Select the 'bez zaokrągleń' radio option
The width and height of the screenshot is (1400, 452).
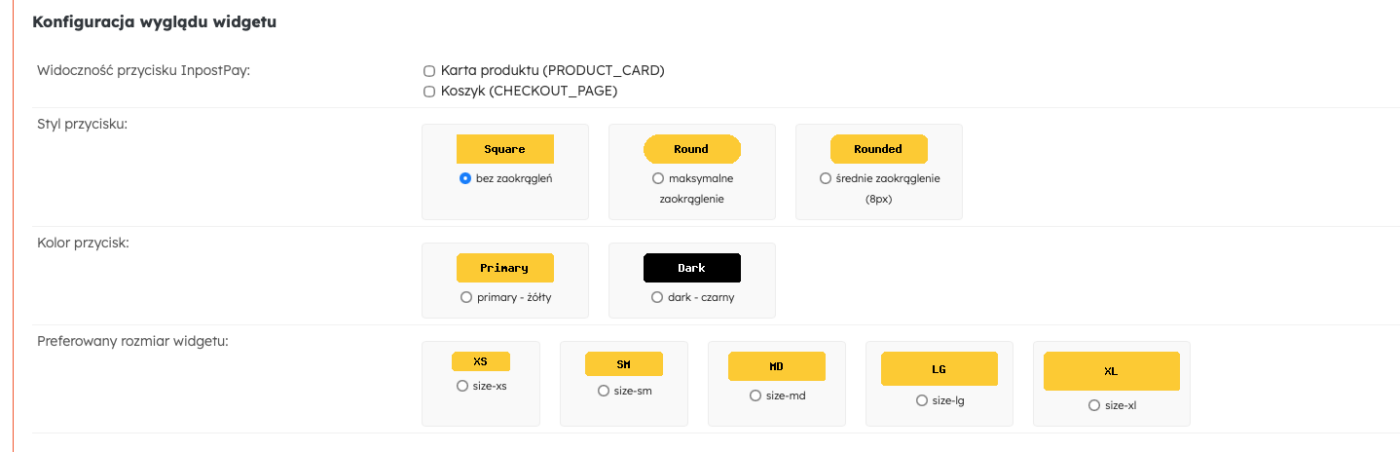point(465,178)
